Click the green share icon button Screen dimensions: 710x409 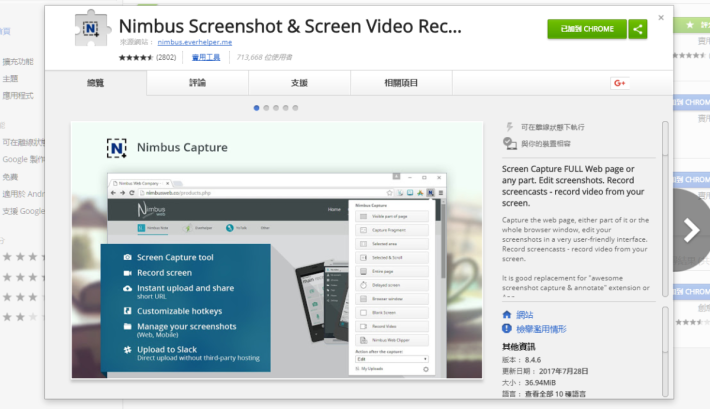[638, 29]
